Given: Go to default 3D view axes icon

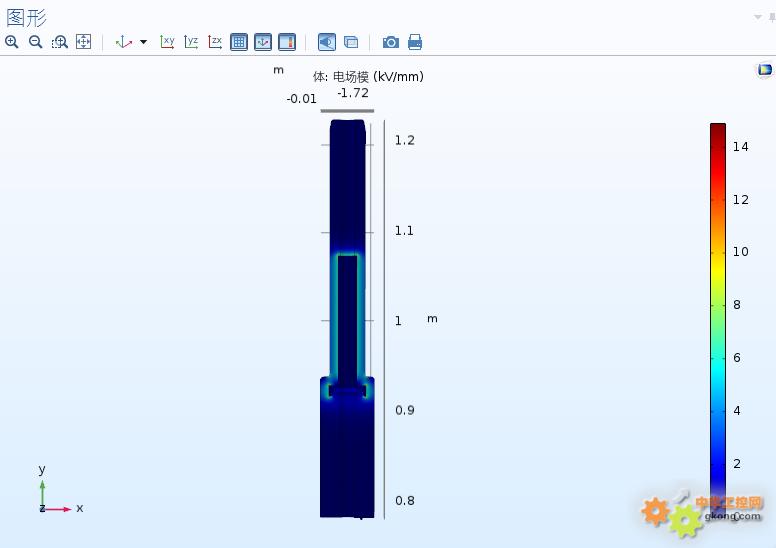Looking at the screenshot, I should click(x=124, y=42).
